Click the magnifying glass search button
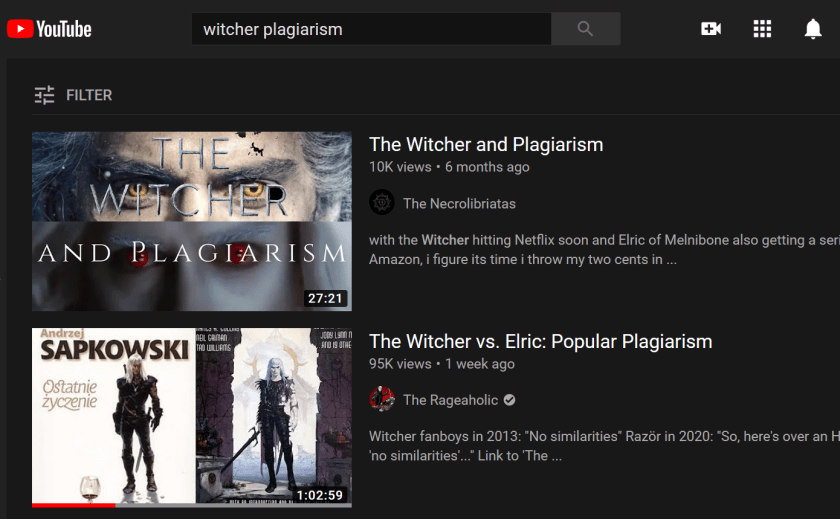 tap(585, 29)
